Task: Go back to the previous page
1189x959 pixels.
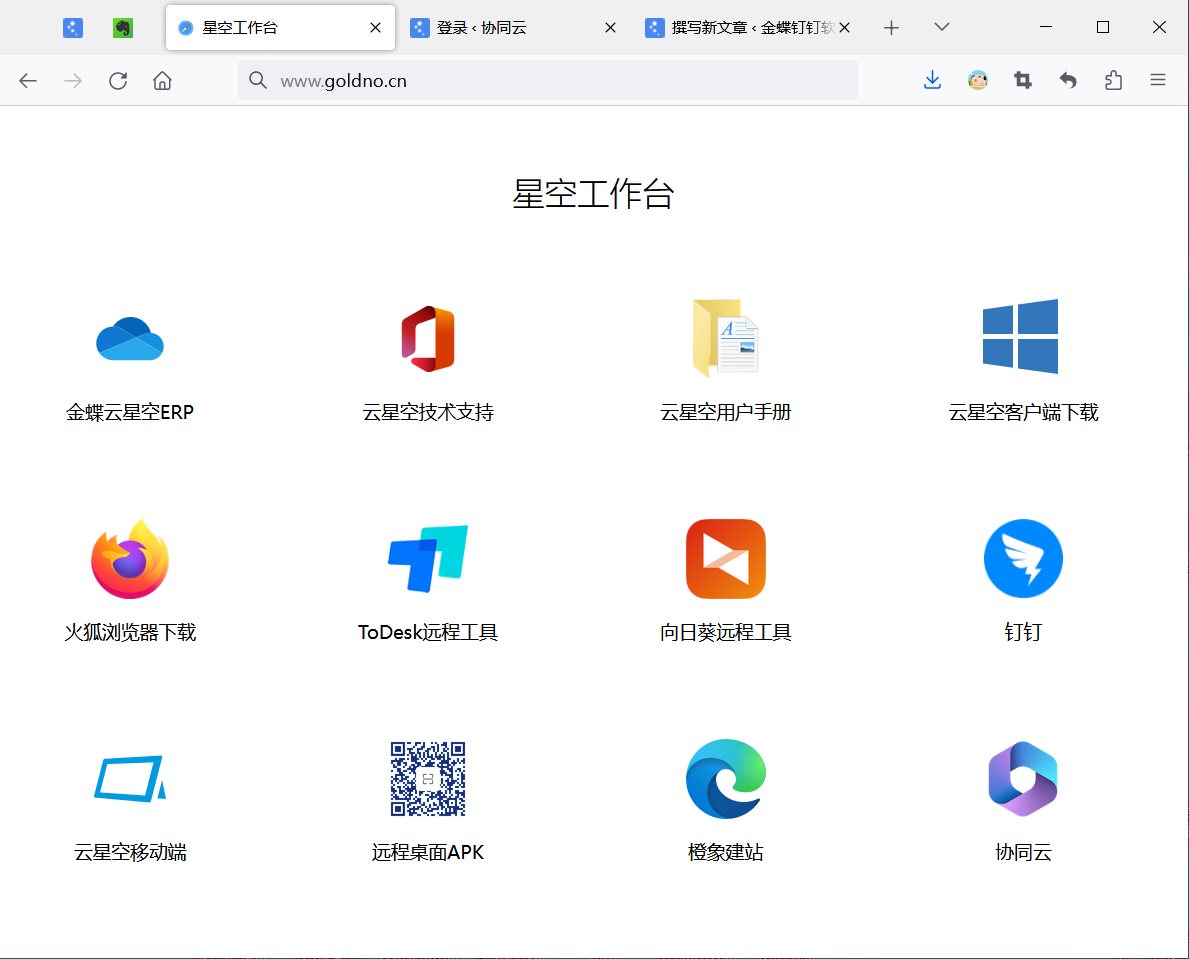Action: [28, 80]
